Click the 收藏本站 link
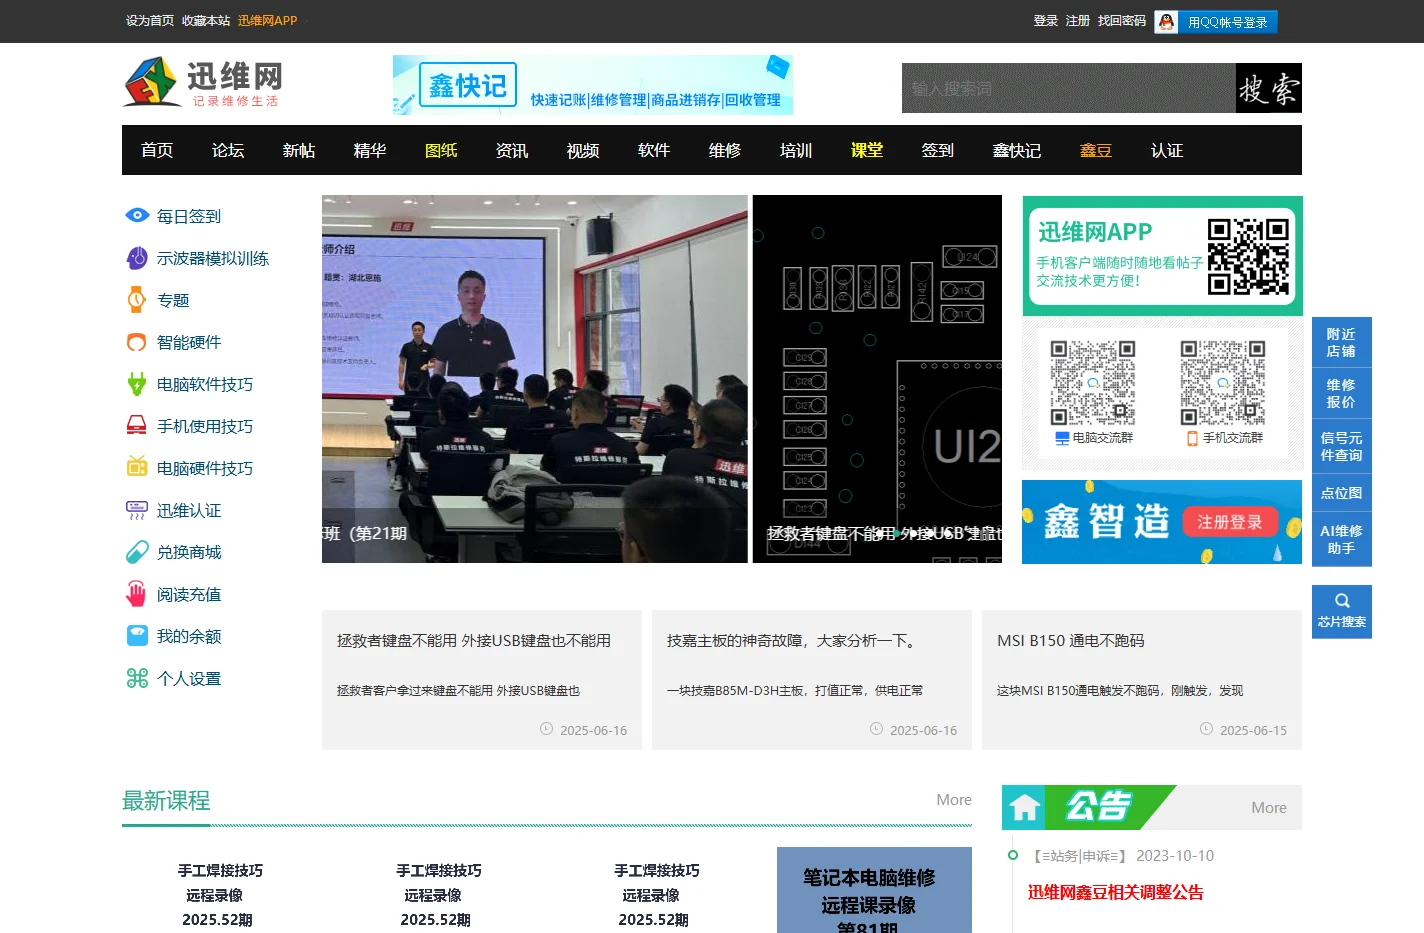This screenshot has width=1424, height=933. [206, 20]
